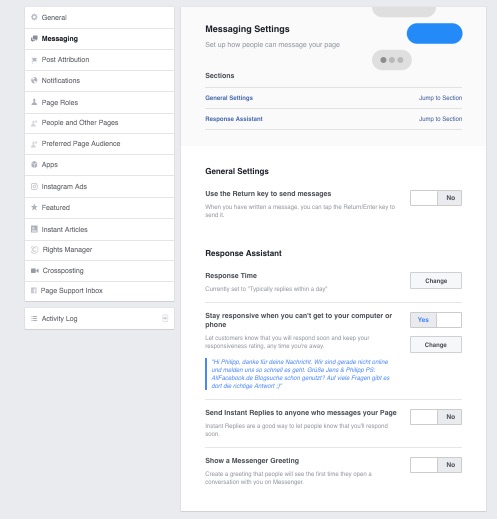Jump to the Response Assistant section
Screen dimensions: 497x519
click(x=440, y=119)
